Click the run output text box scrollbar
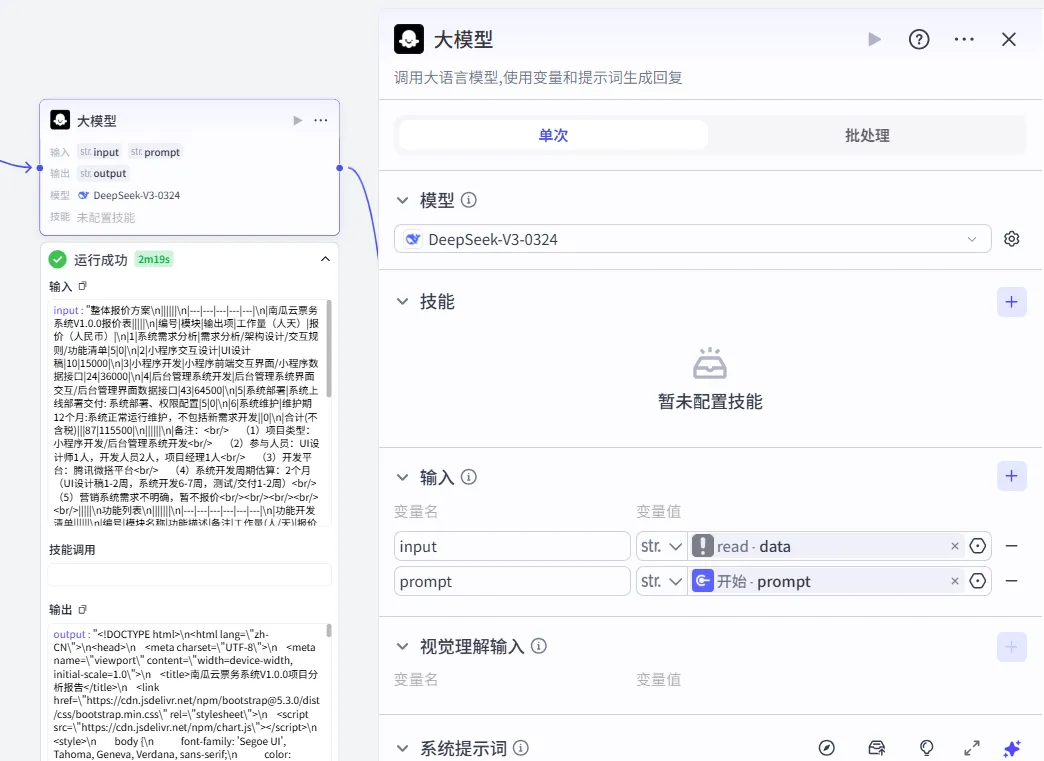Image resolution: width=1044 pixels, height=761 pixels. 329,631
